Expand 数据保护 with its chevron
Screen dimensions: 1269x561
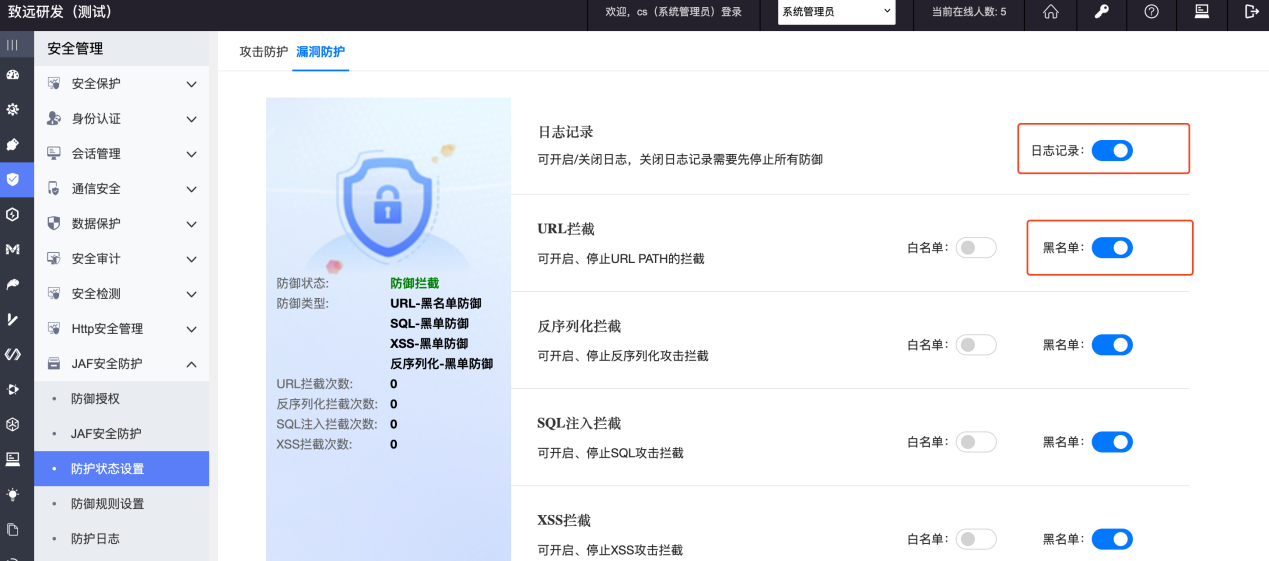(191, 224)
